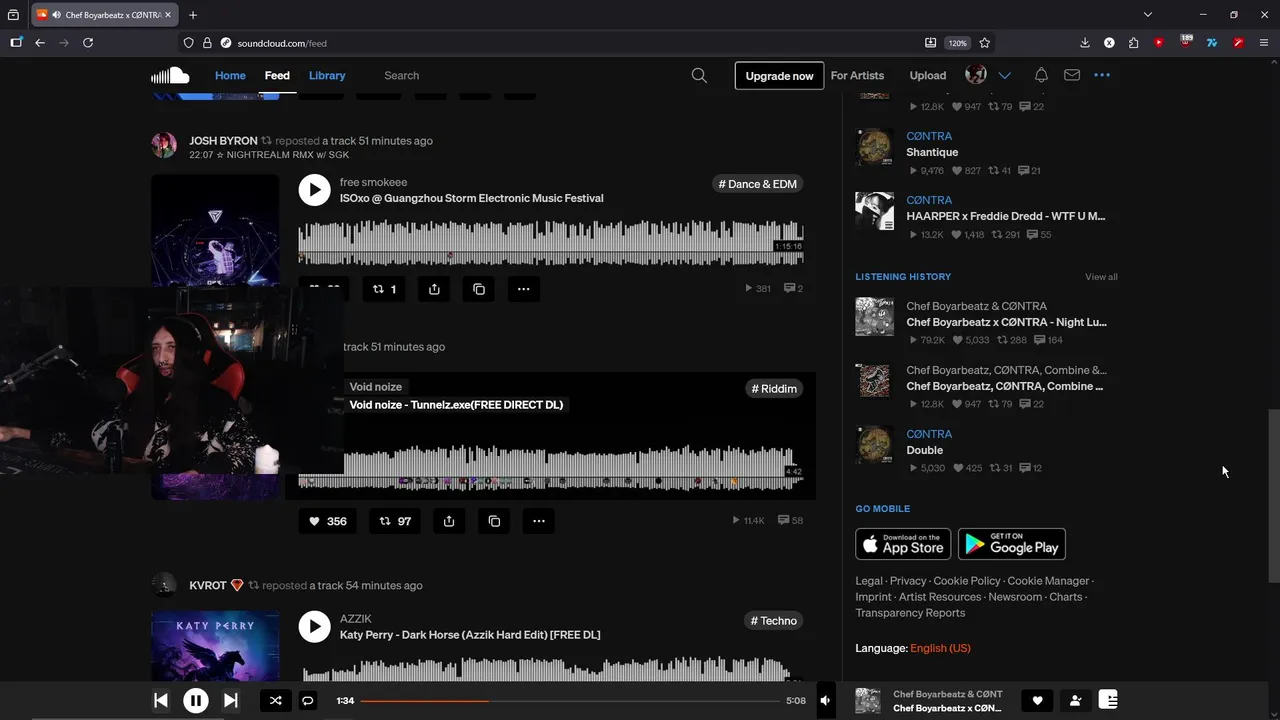Select the Riddim tag
The image size is (1280, 720).
pos(774,388)
